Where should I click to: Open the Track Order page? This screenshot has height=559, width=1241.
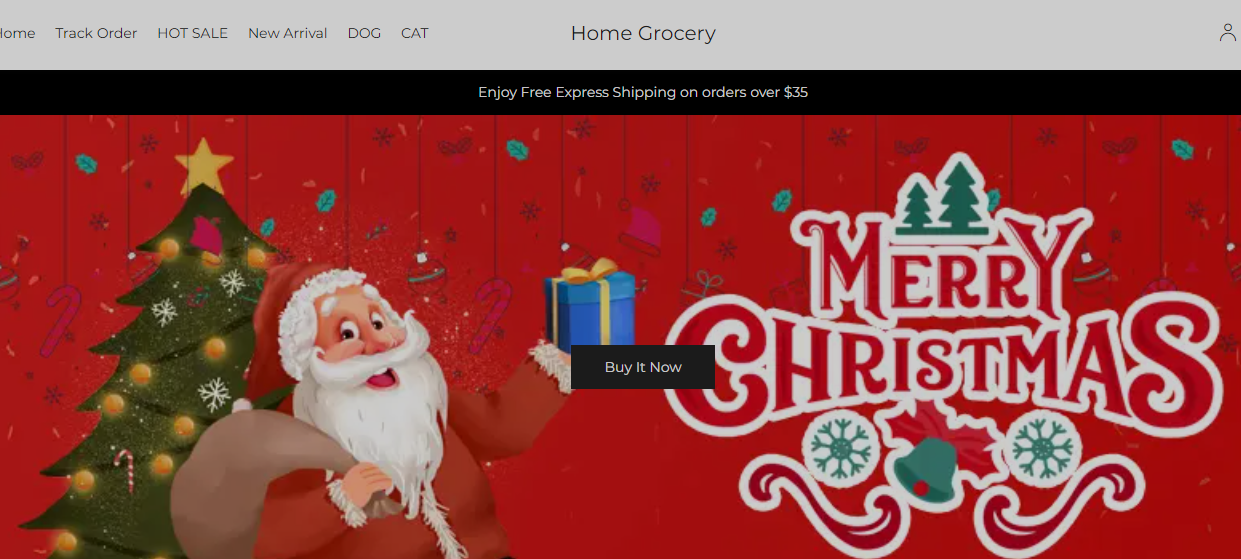[96, 33]
